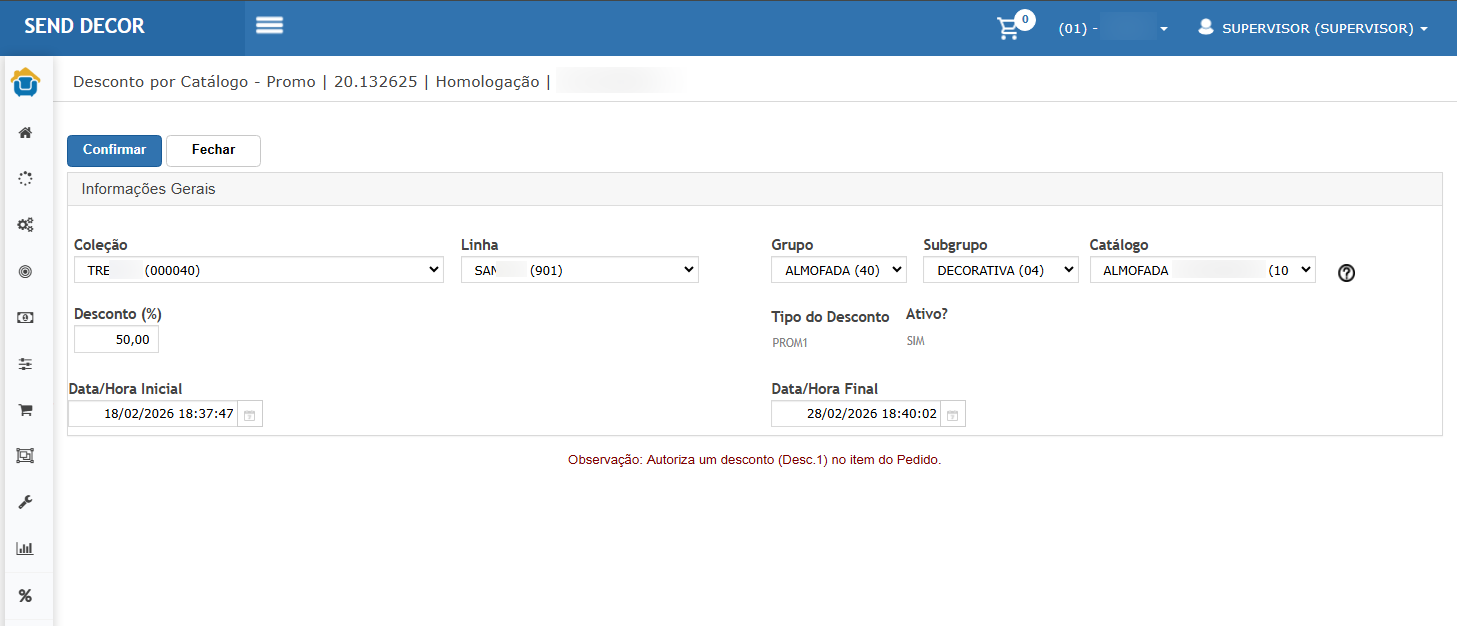
Task: Click the Desconto (%) input field
Action: (116, 340)
